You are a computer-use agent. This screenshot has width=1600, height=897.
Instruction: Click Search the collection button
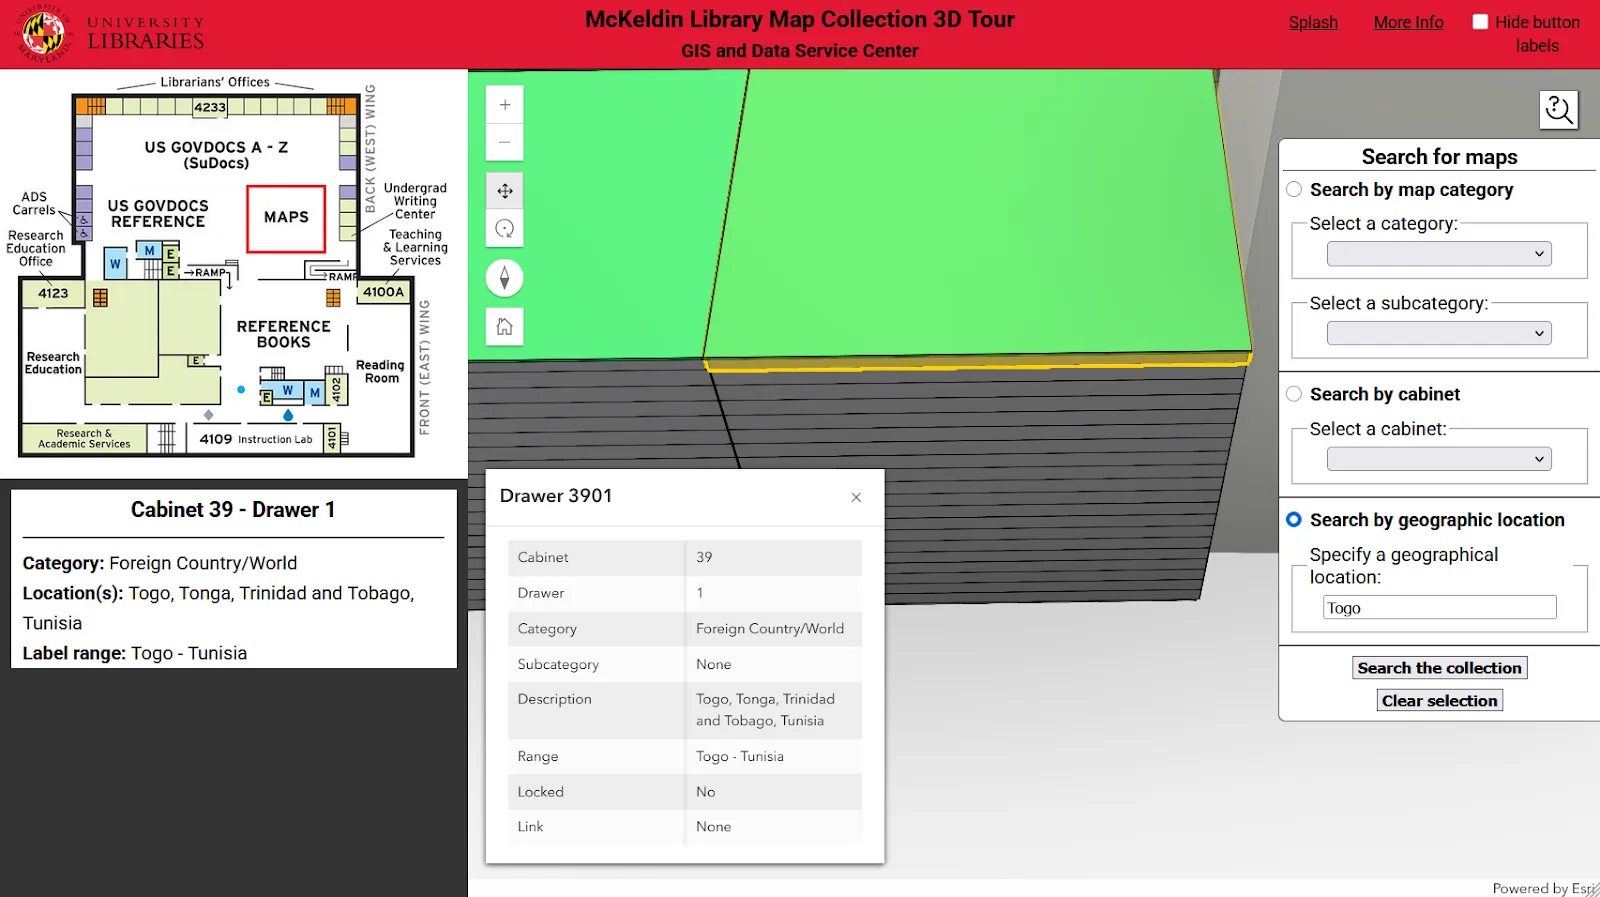tap(1439, 668)
